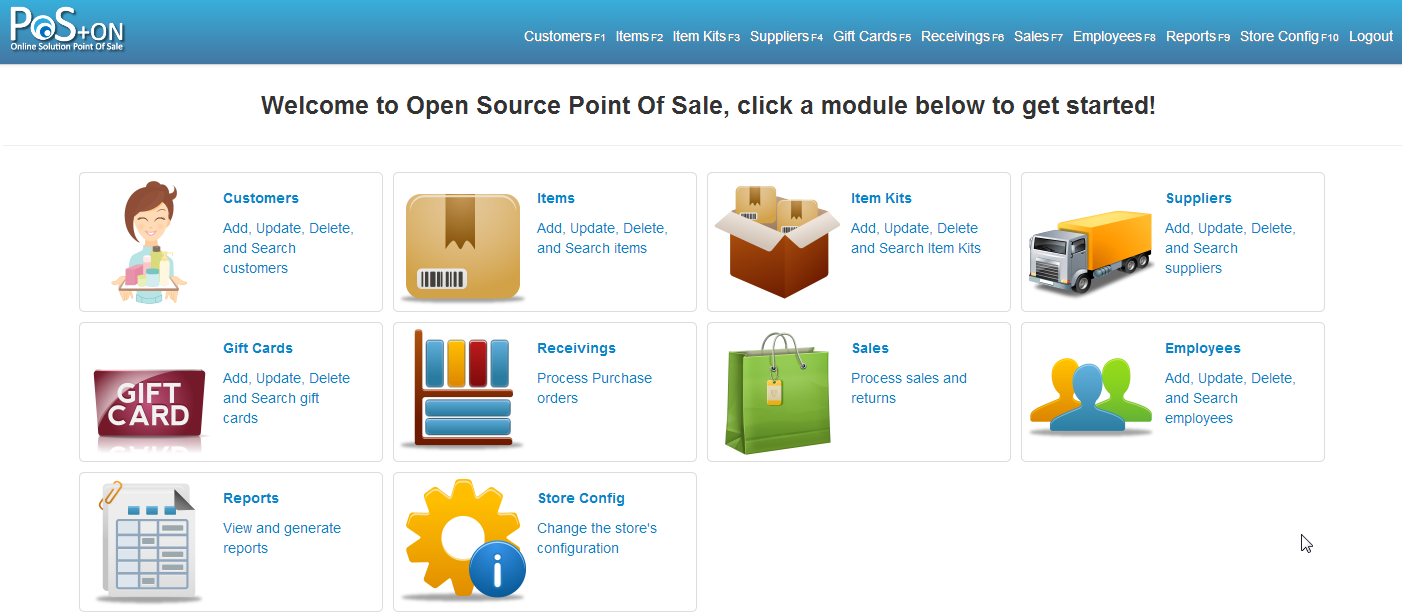Viewport: 1402px width, 614px height.
Task: Click the Employees colored people icon
Action: coord(1091,396)
